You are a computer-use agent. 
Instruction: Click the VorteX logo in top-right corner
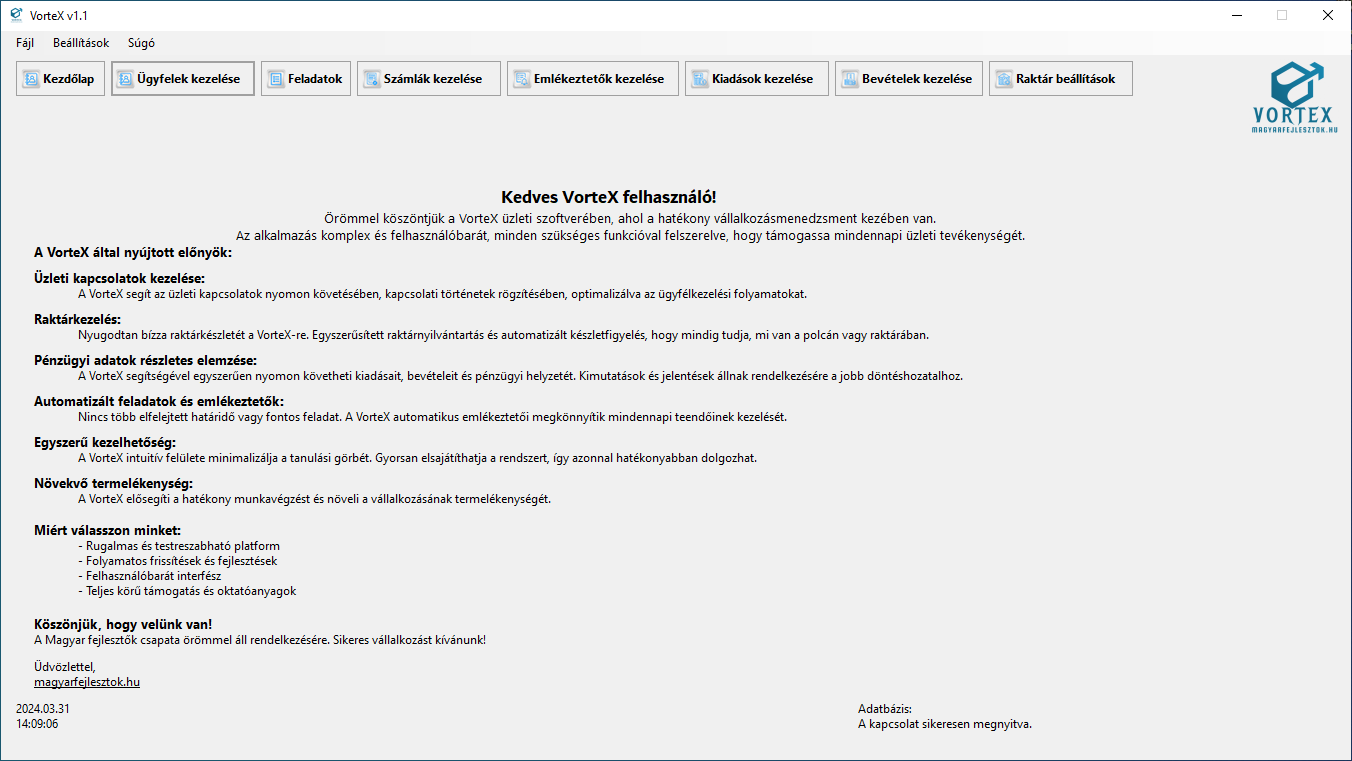(1294, 98)
